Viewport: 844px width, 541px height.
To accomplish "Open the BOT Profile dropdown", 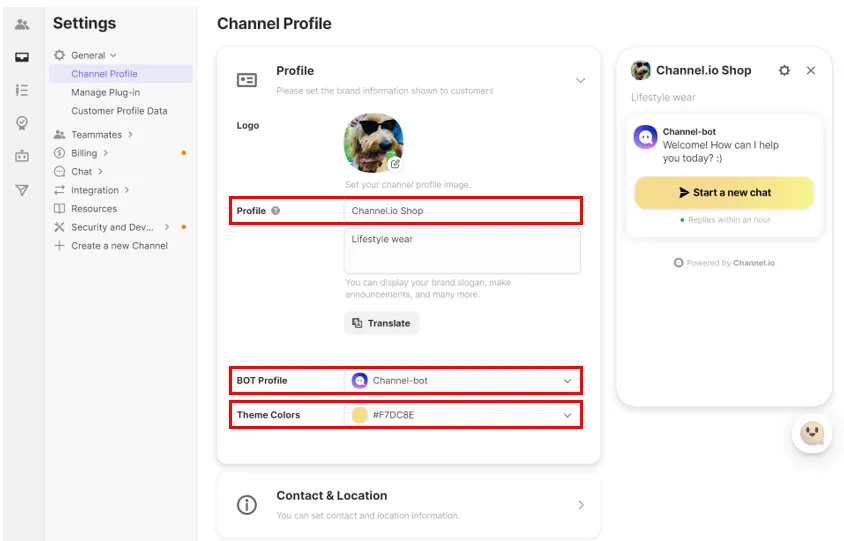I will pyautogui.click(x=462, y=381).
